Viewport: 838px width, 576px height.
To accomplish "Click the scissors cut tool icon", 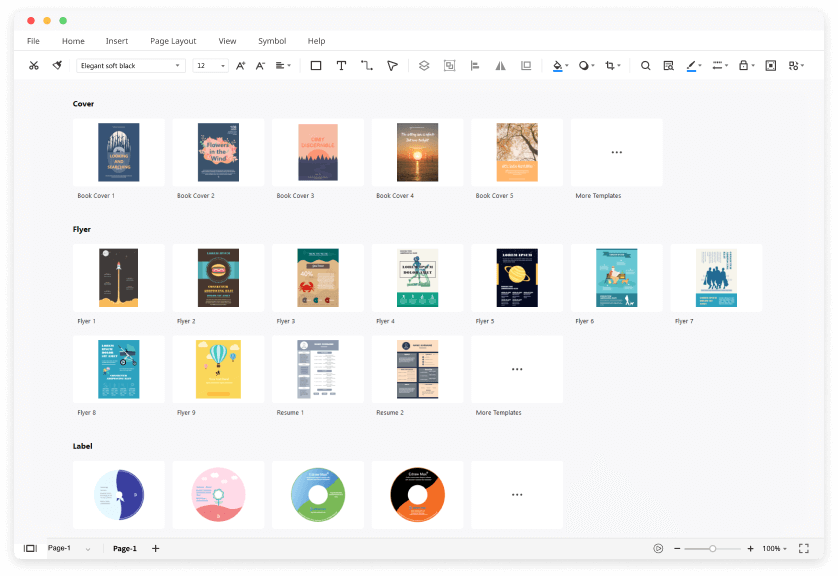I will click(33, 66).
